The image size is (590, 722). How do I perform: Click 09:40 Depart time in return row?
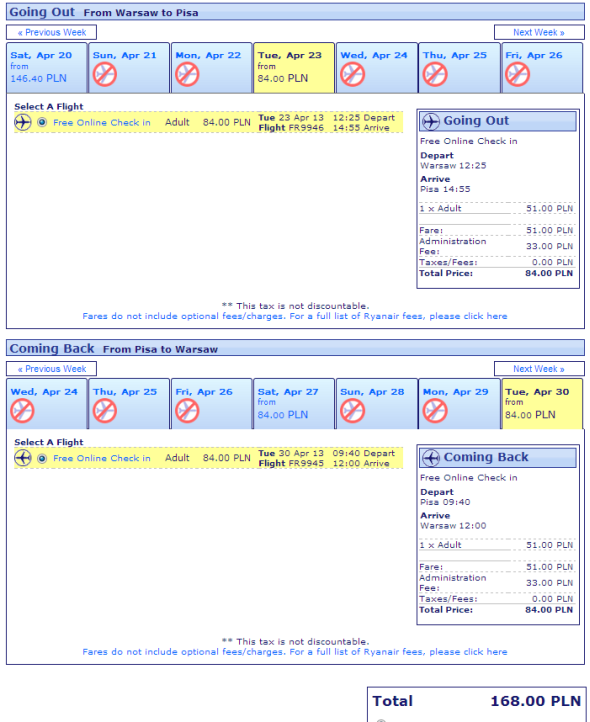click(x=364, y=453)
